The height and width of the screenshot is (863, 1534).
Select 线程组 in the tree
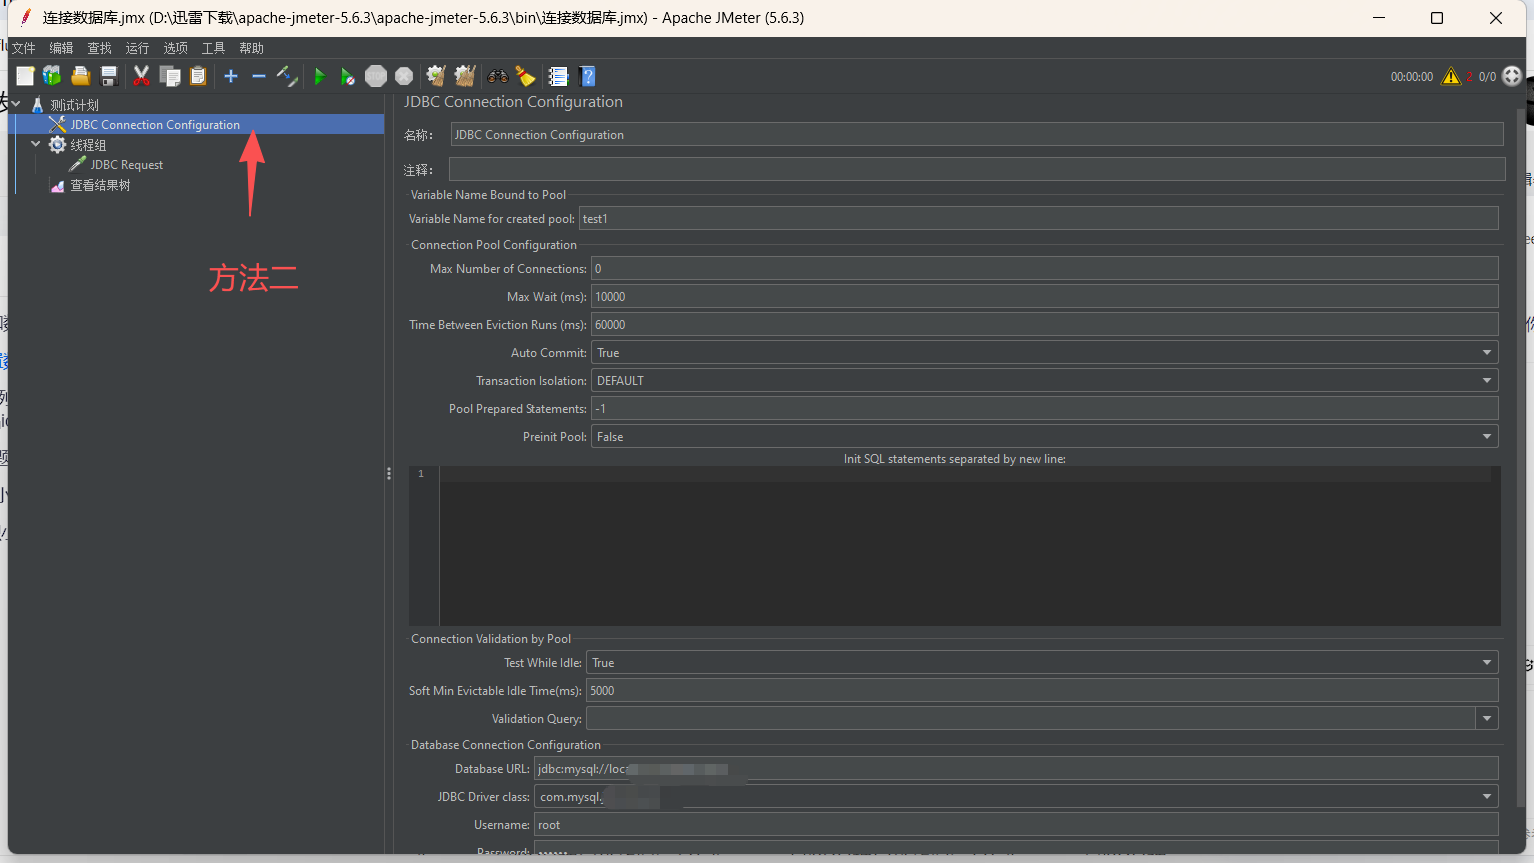click(x=88, y=145)
